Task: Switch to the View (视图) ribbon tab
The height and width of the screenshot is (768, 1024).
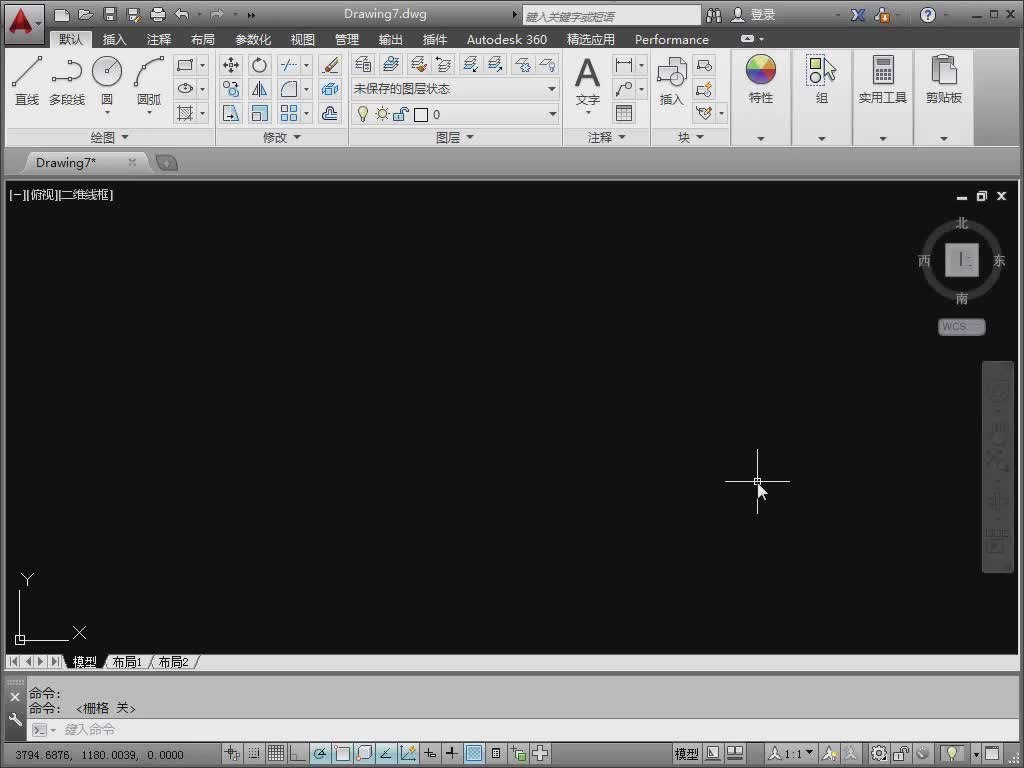Action: (x=302, y=39)
